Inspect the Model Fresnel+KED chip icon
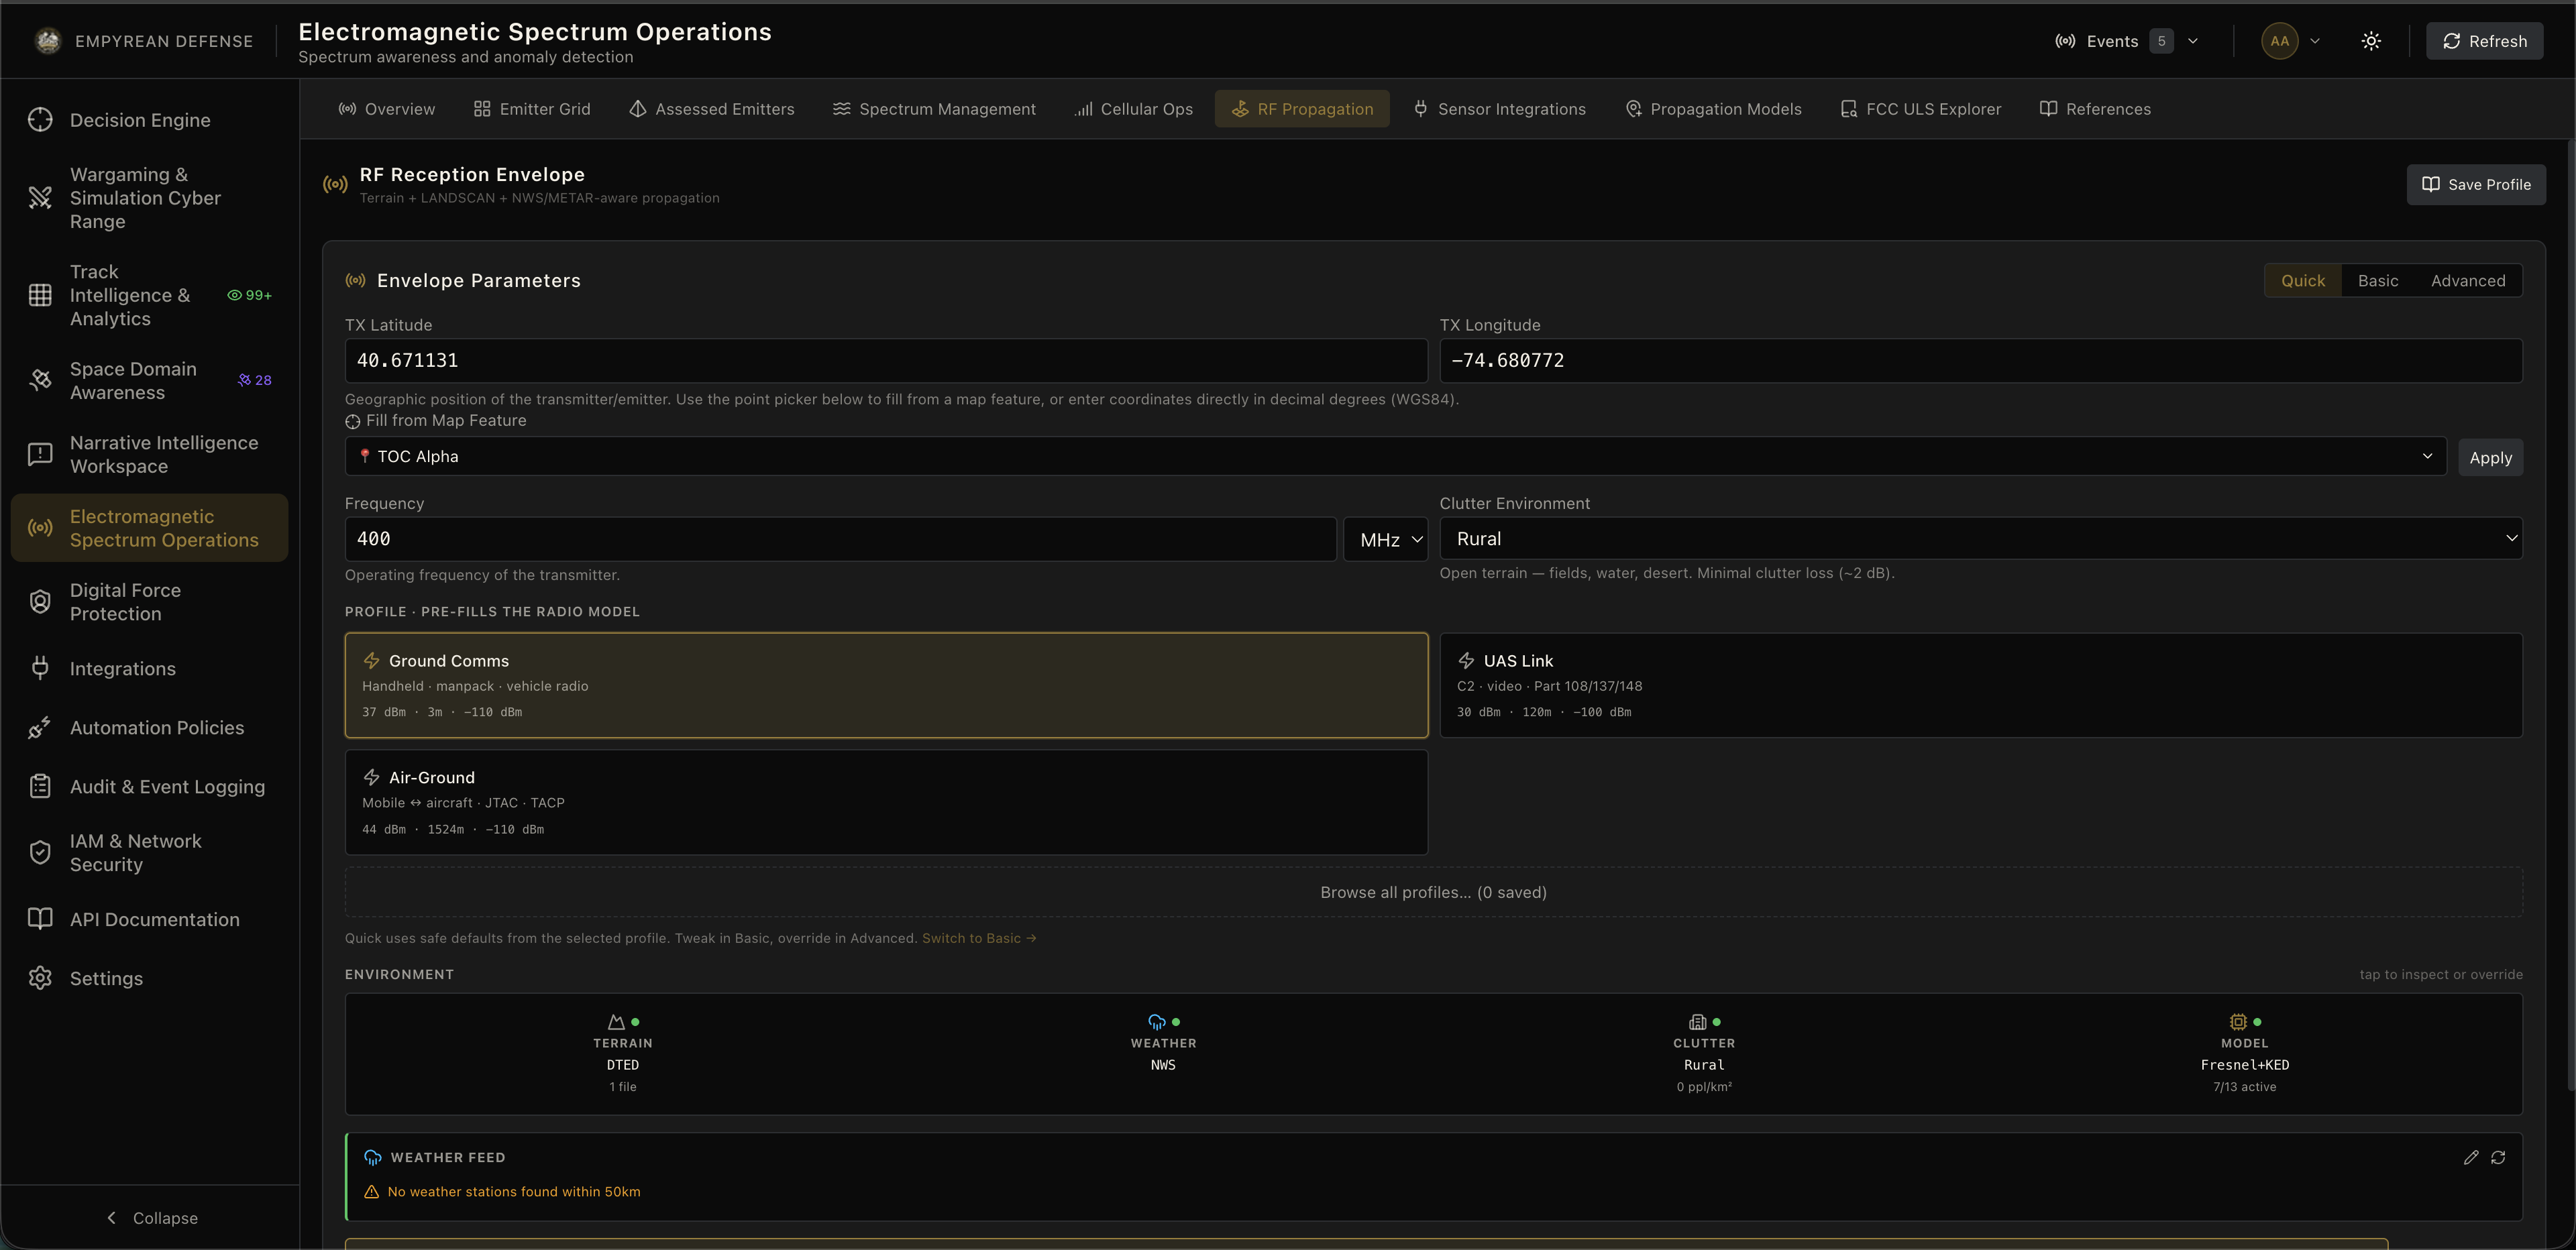The image size is (2576, 1250). [x=2238, y=1022]
